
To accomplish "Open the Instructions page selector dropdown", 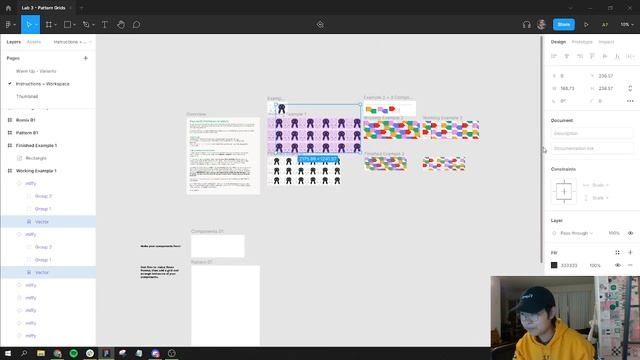I will (x=73, y=42).
